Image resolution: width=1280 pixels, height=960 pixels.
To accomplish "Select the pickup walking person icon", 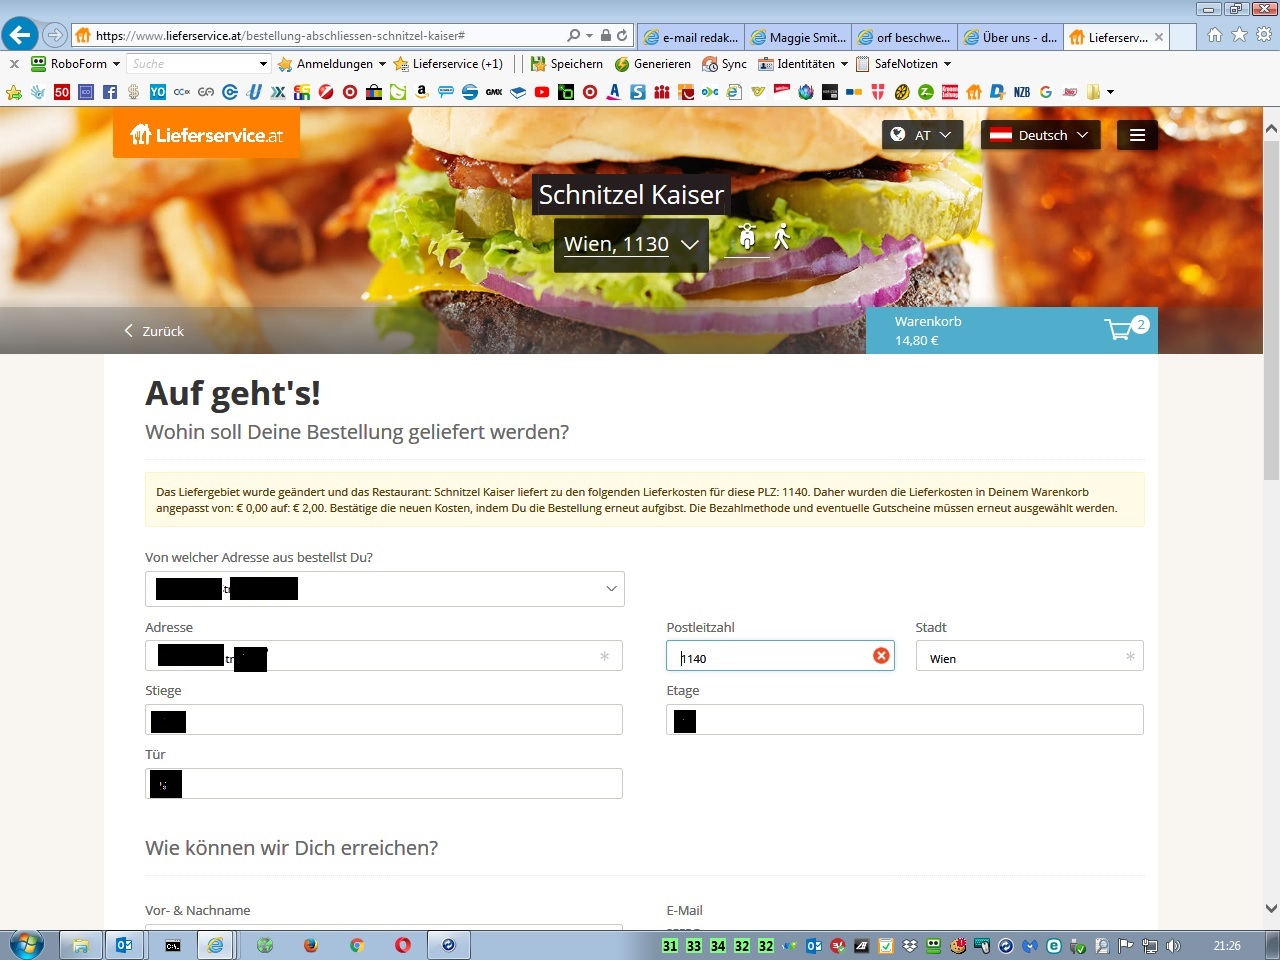I will 782,236.
